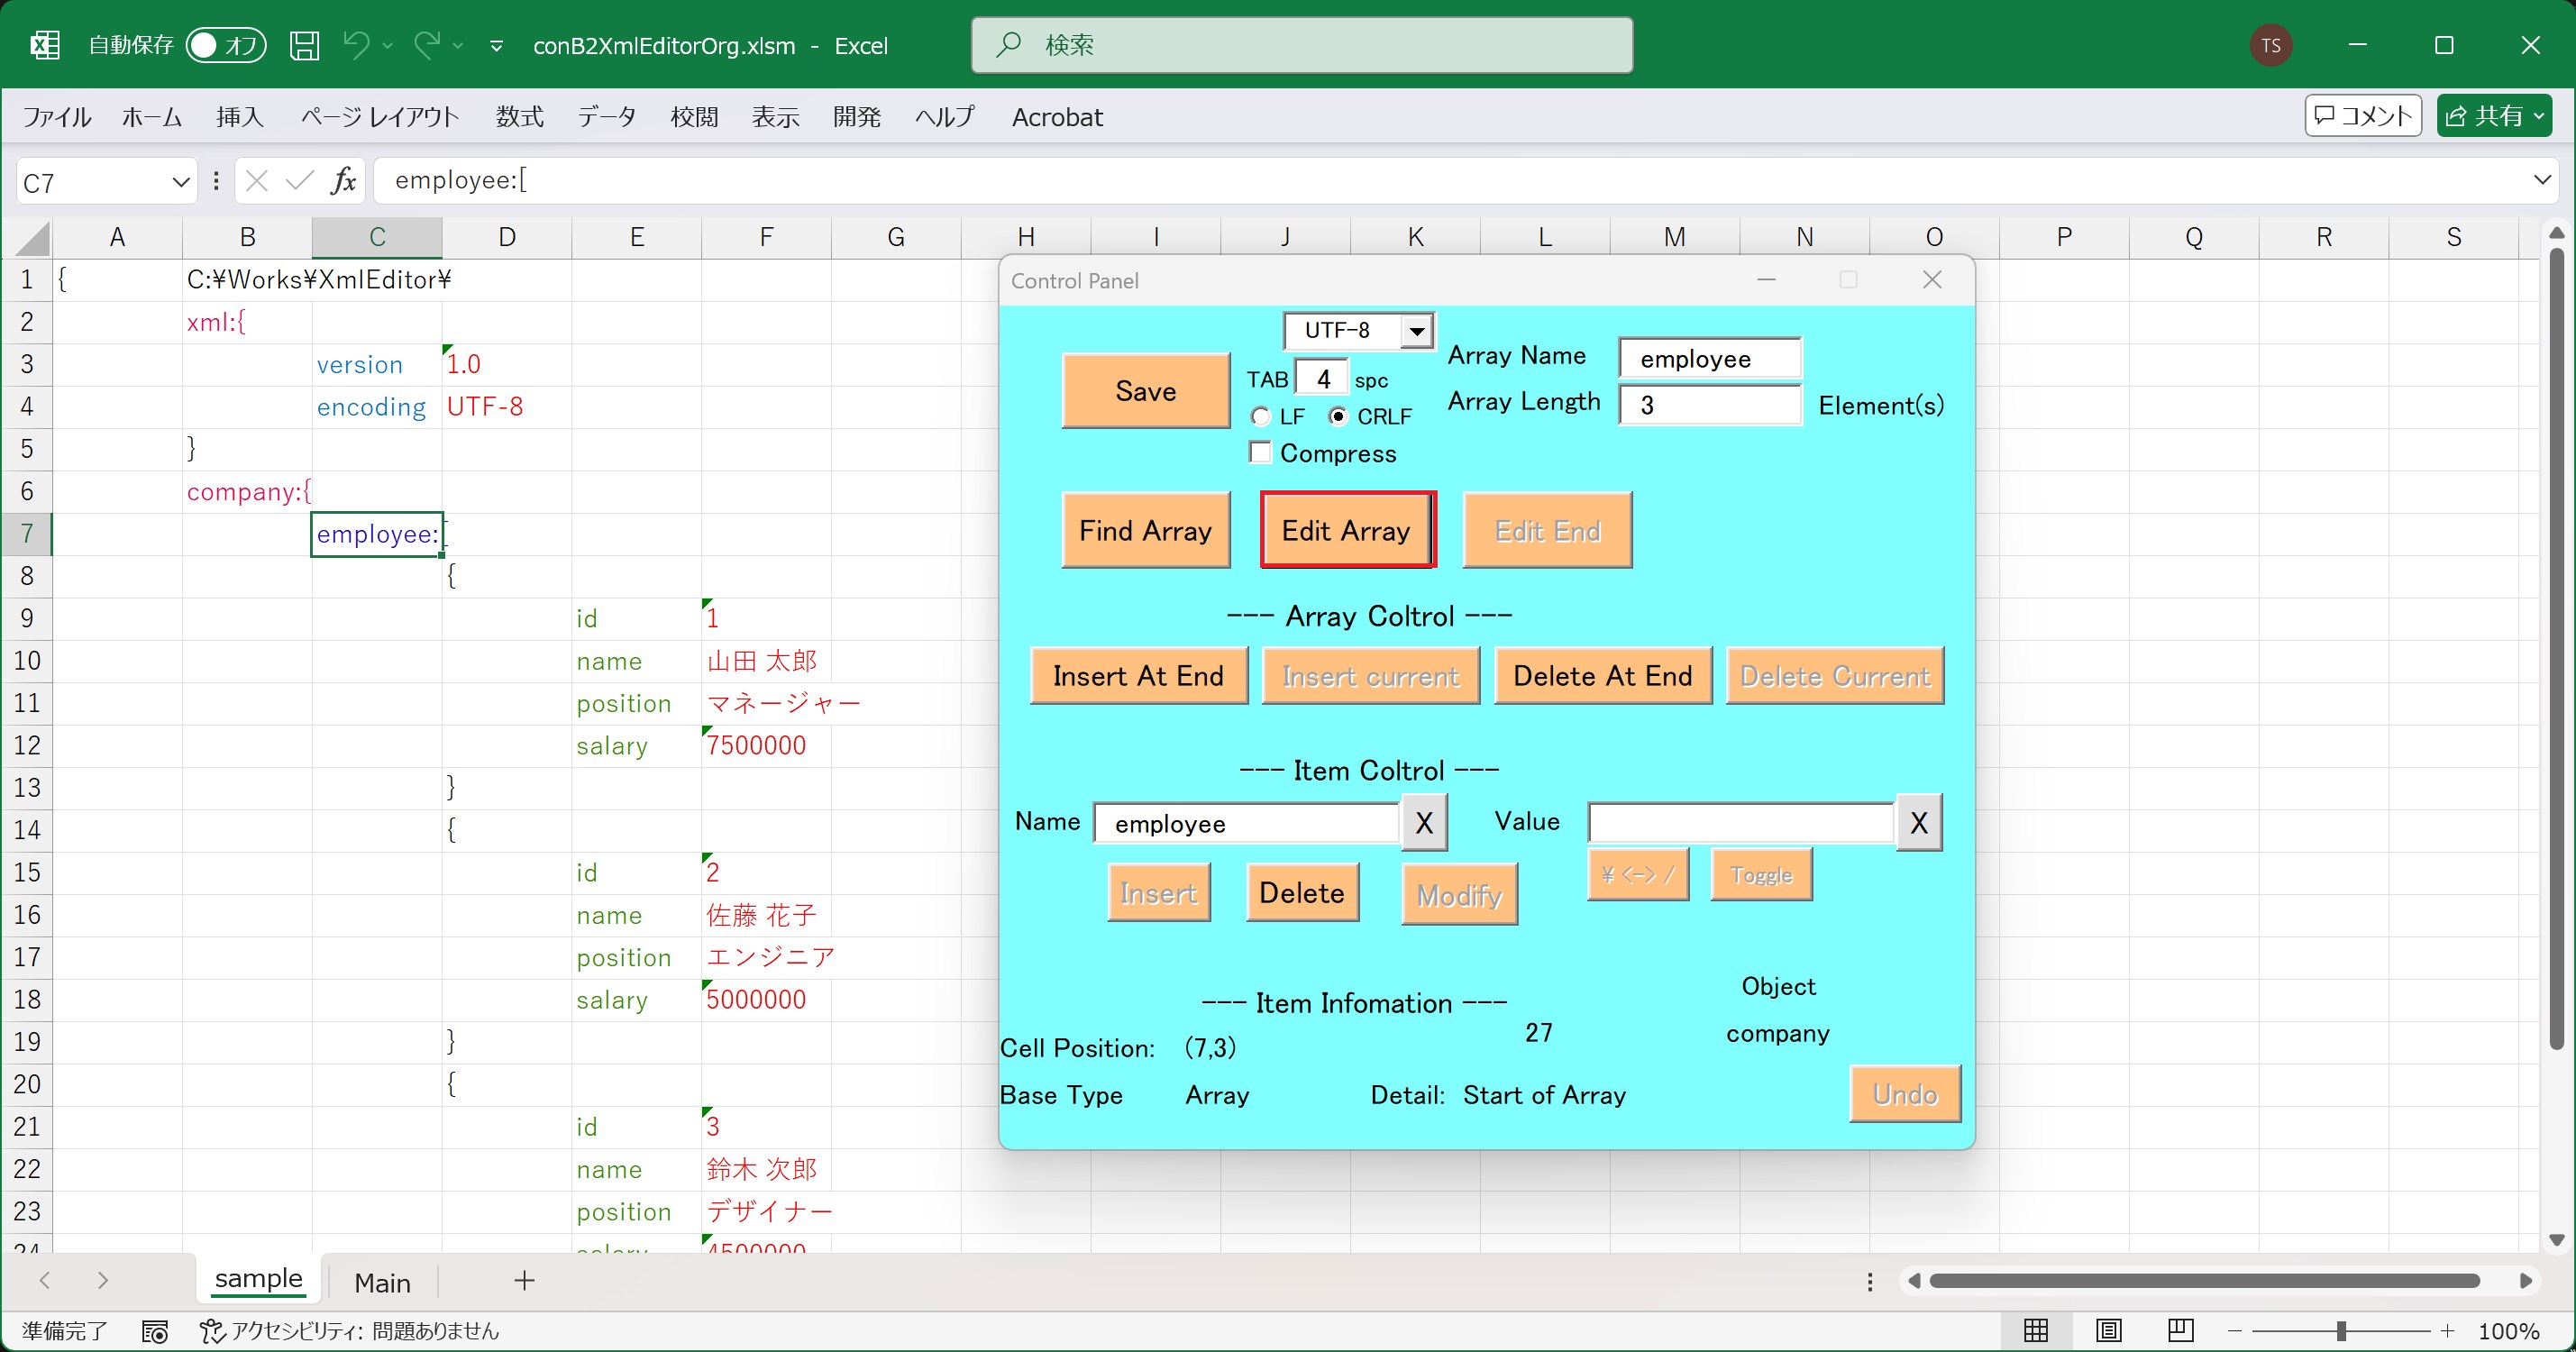Viewport: 2576px width, 1352px height.
Task: Switch to Page Break Preview icon
Action: 2180,1330
